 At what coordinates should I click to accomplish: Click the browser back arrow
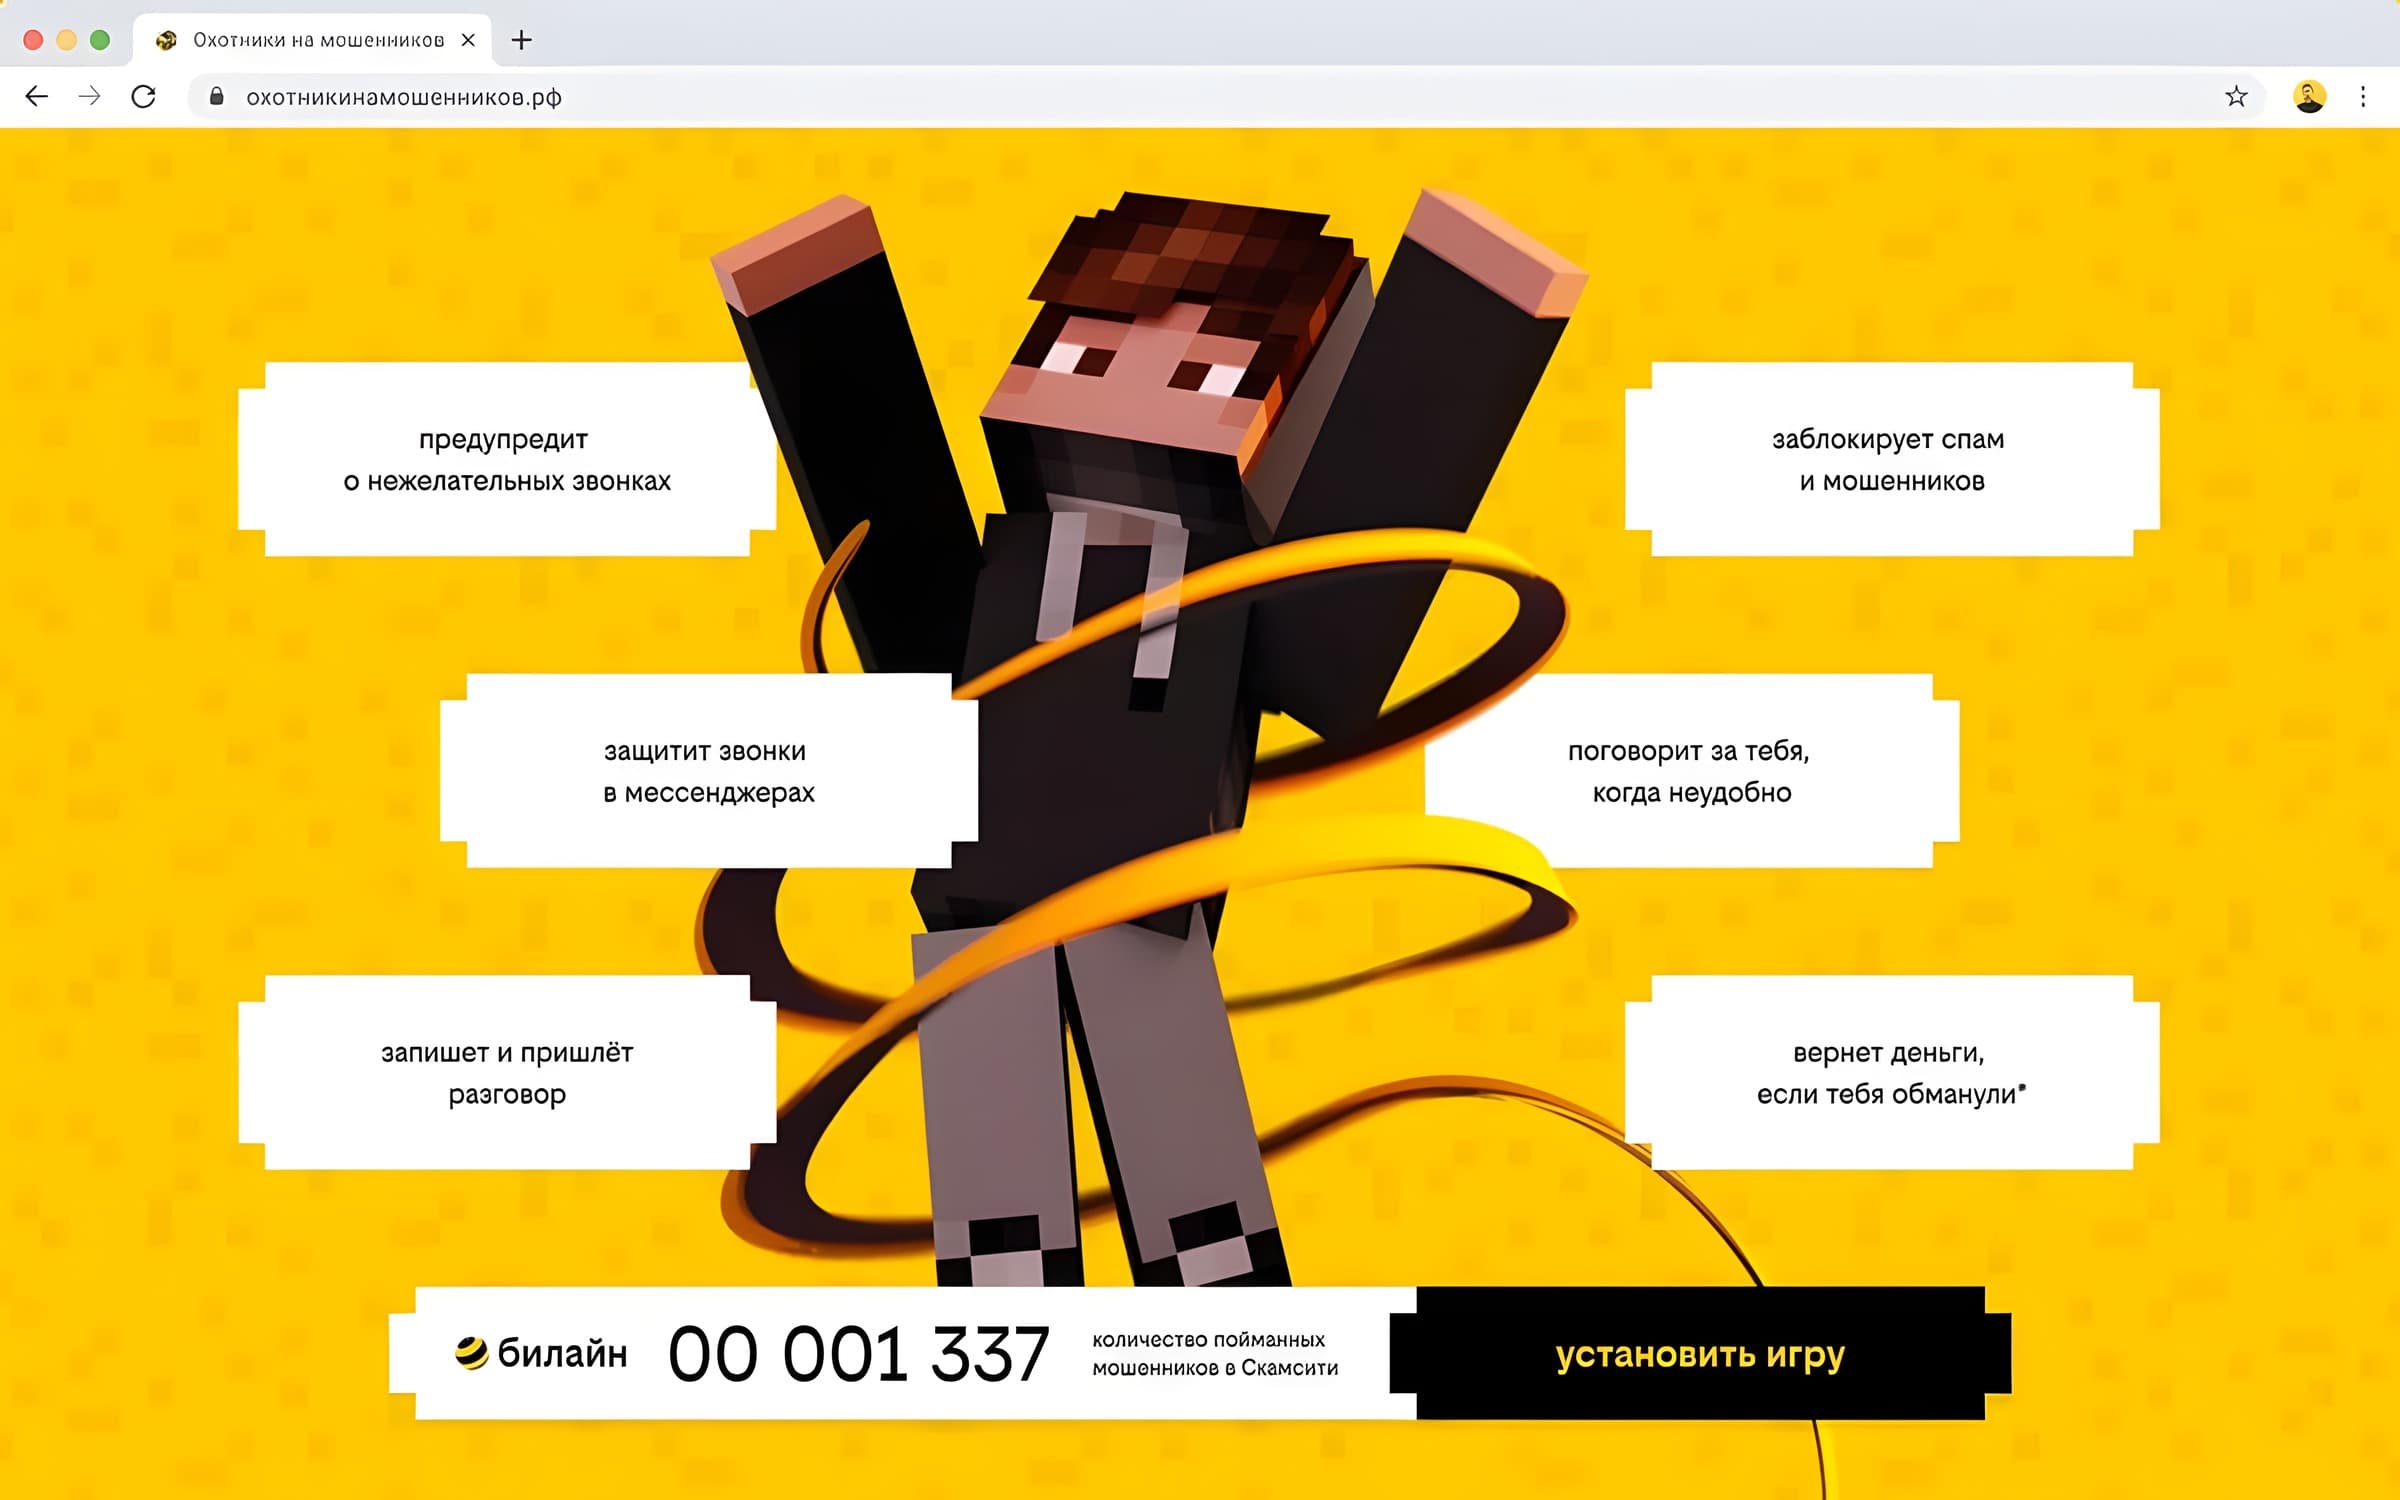pyautogui.click(x=37, y=96)
